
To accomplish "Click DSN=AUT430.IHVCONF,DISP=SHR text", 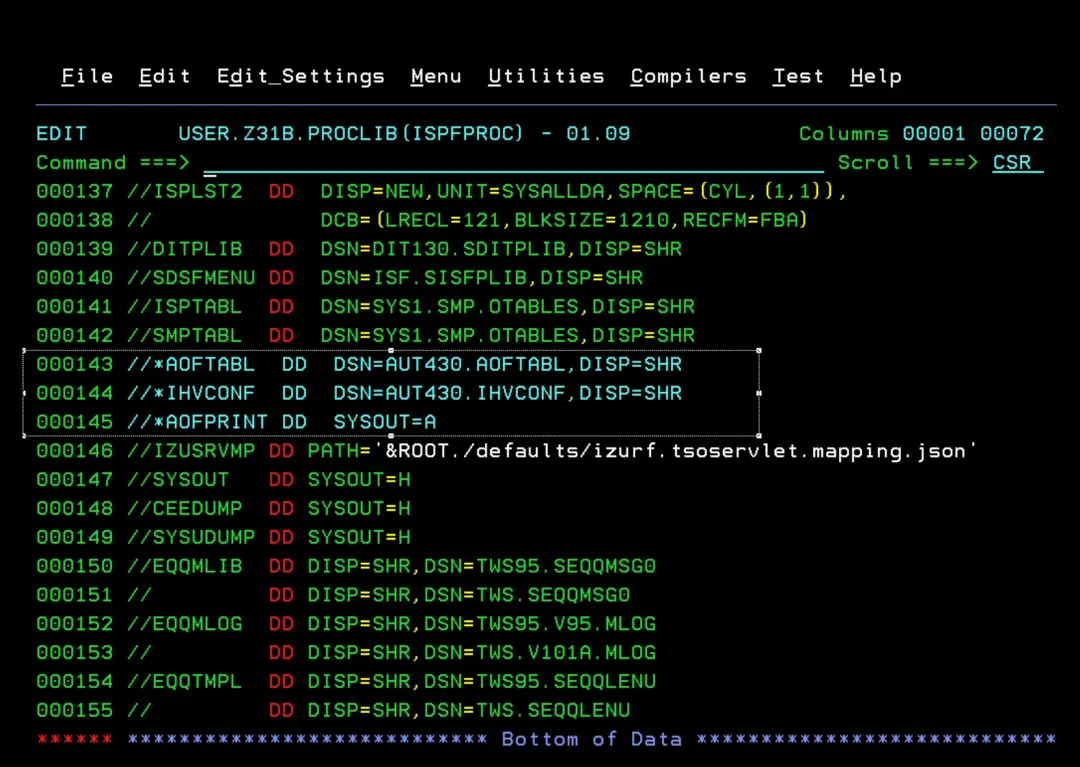I will (508, 393).
